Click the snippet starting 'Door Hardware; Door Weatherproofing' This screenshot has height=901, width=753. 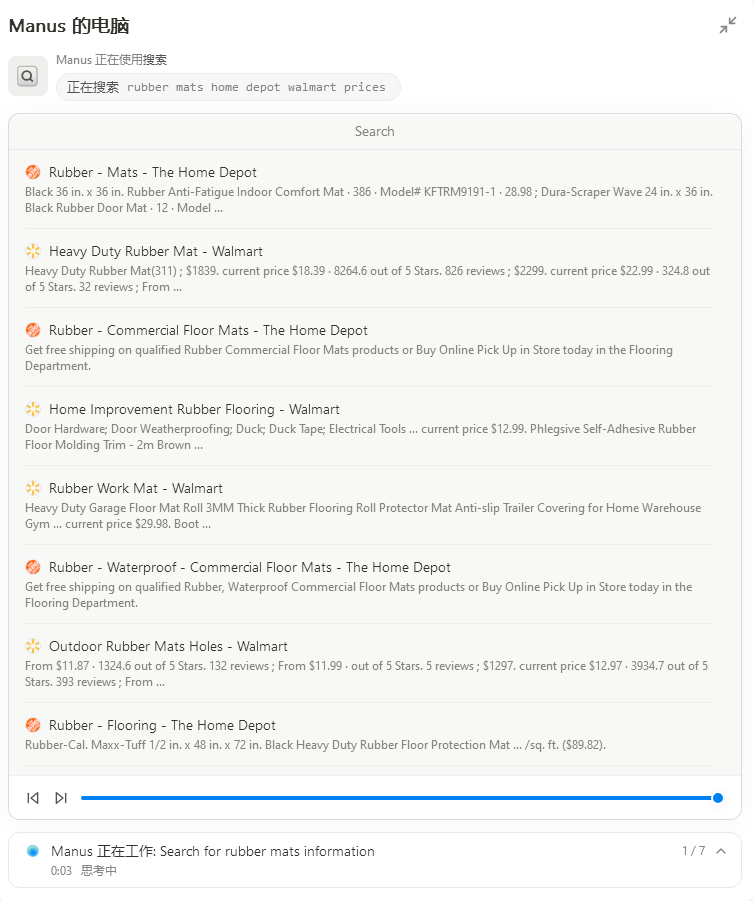point(360,437)
